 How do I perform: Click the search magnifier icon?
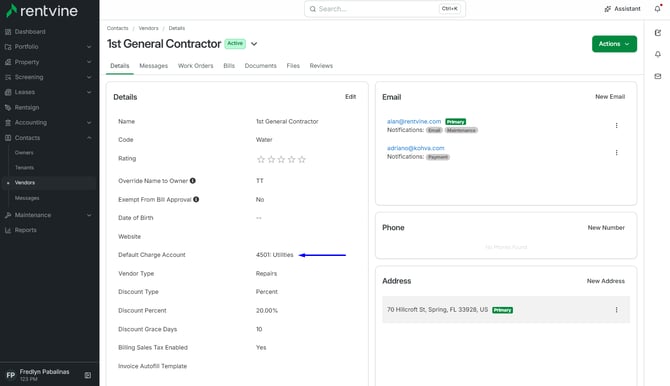(313, 9)
